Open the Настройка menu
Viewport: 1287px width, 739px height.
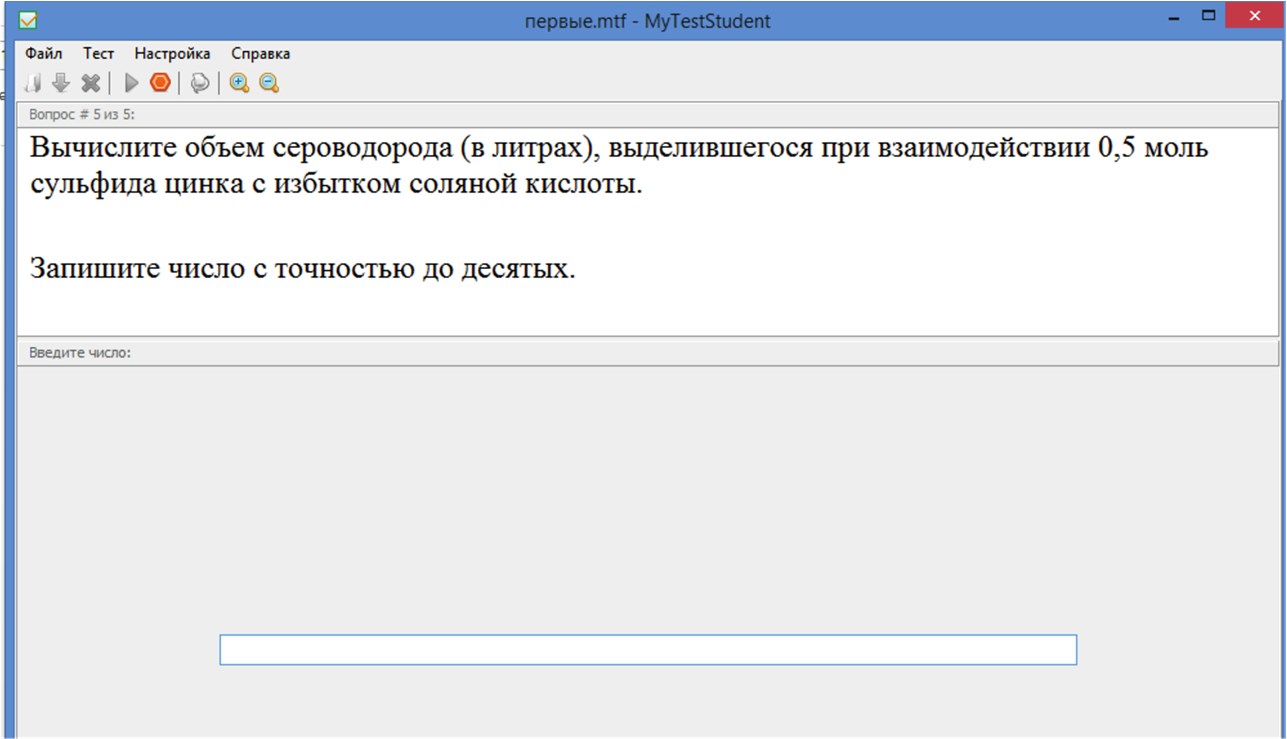point(172,54)
